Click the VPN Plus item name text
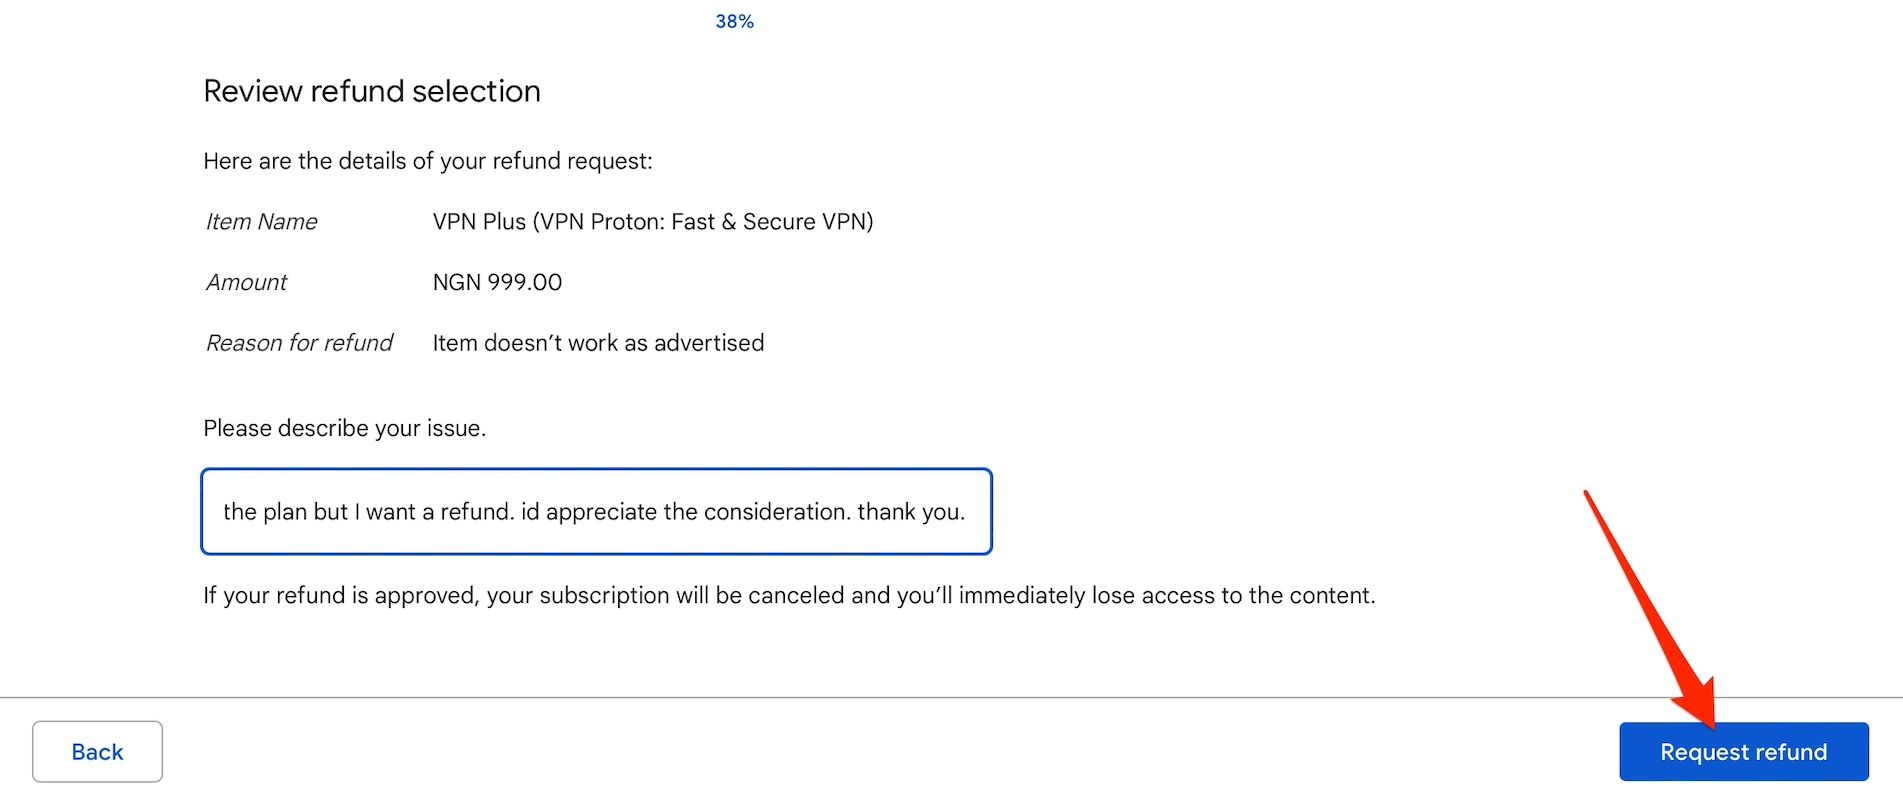The image size is (1903, 800). (478, 221)
